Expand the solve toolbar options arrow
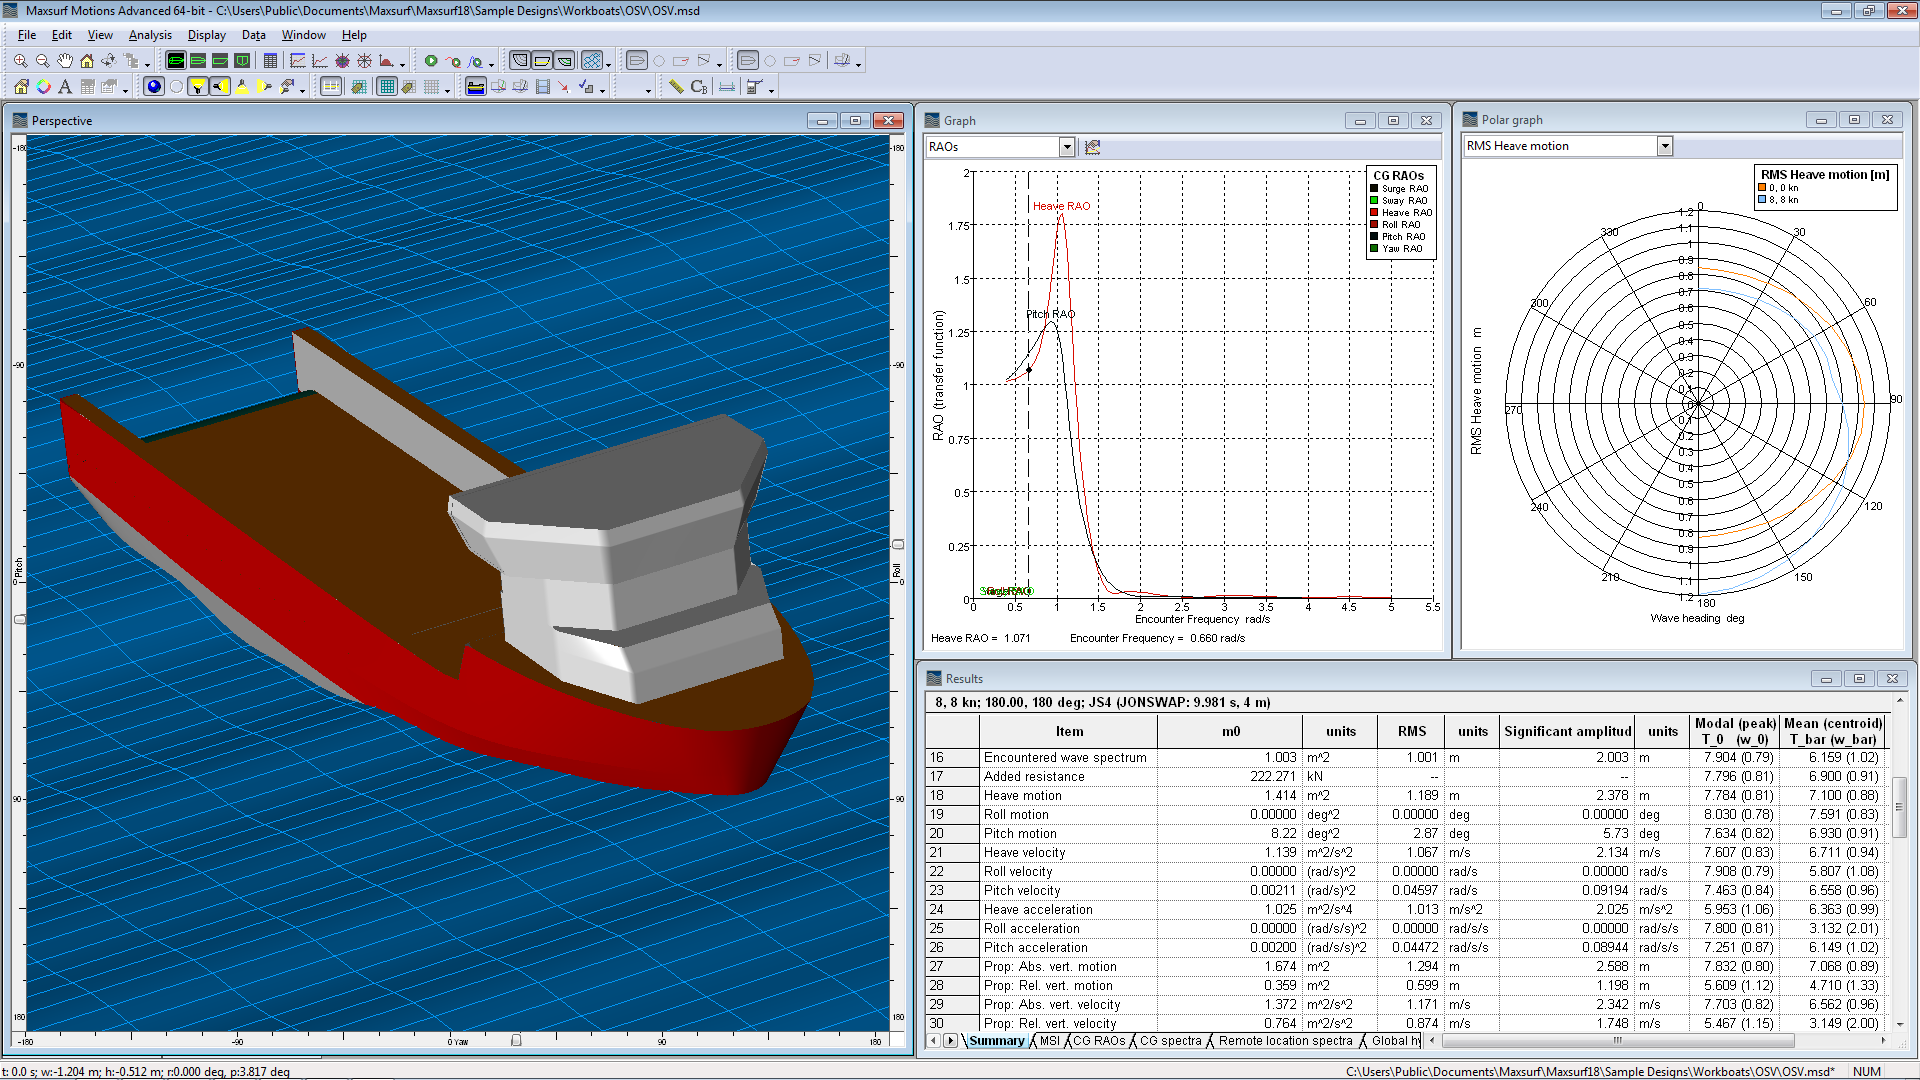Screen dimensions: 1920x1080 point(491,64)
